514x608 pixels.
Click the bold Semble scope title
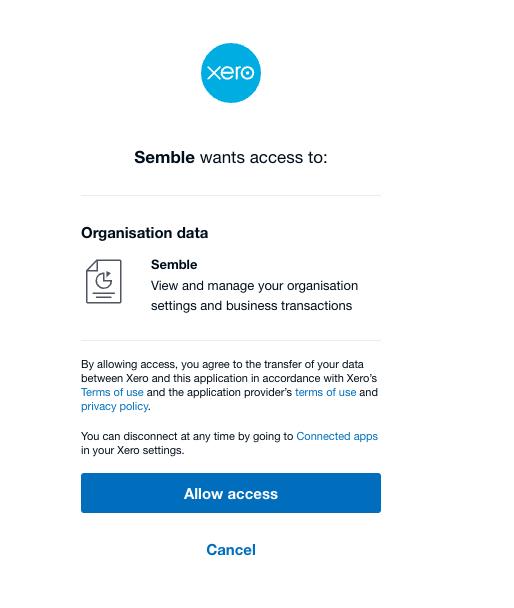click(174, 264)
